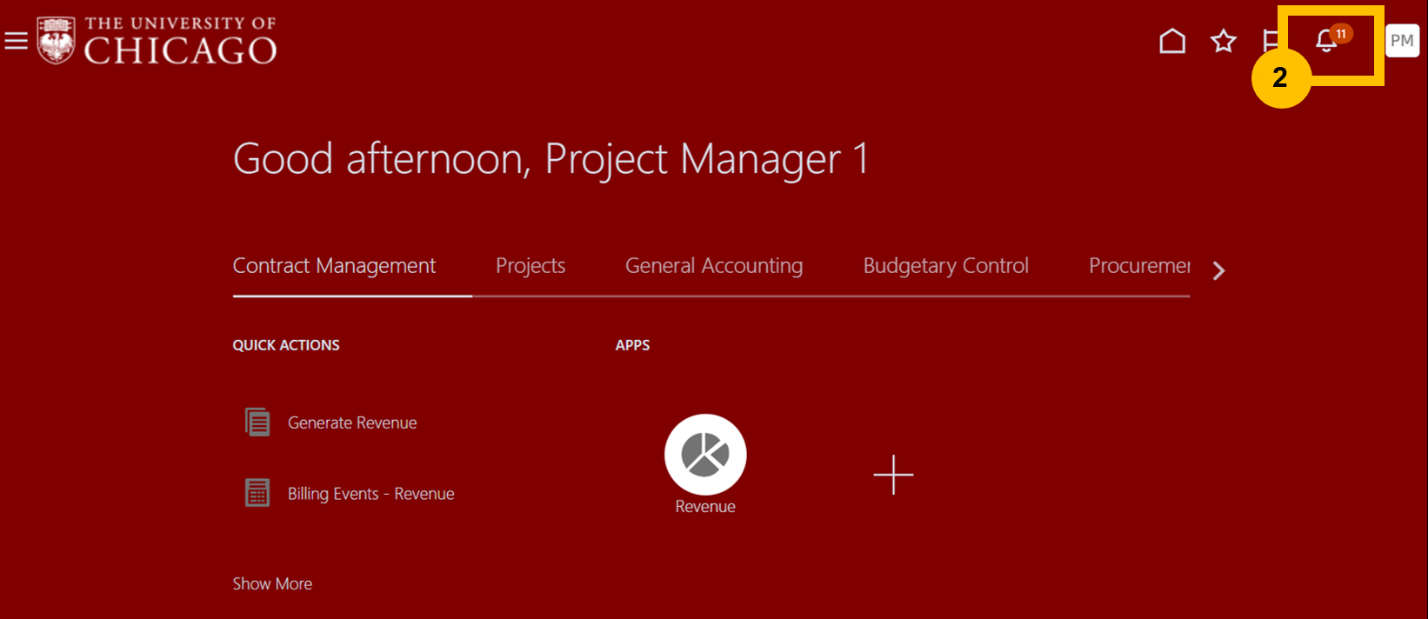This screenshot has width=1428, height=619.
Task: Click the Generate Revenue document icon
Action: [258, 422]
